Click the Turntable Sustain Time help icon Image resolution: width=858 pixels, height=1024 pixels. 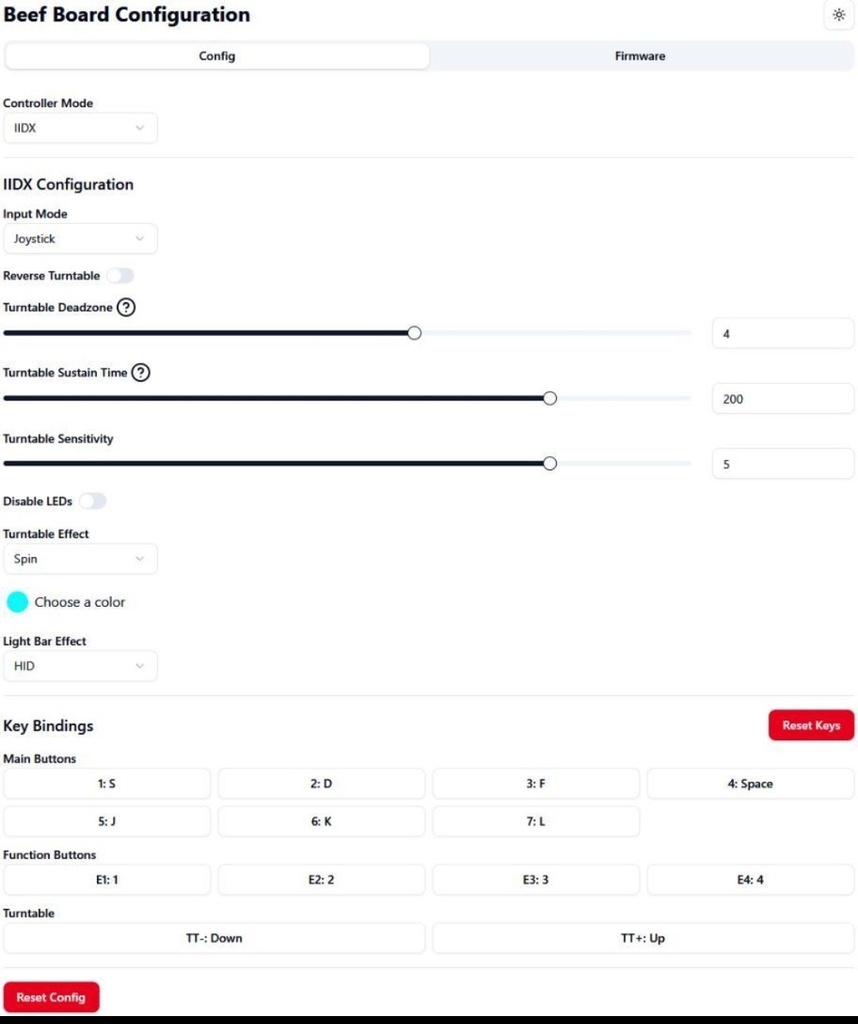tap(141, 373)
